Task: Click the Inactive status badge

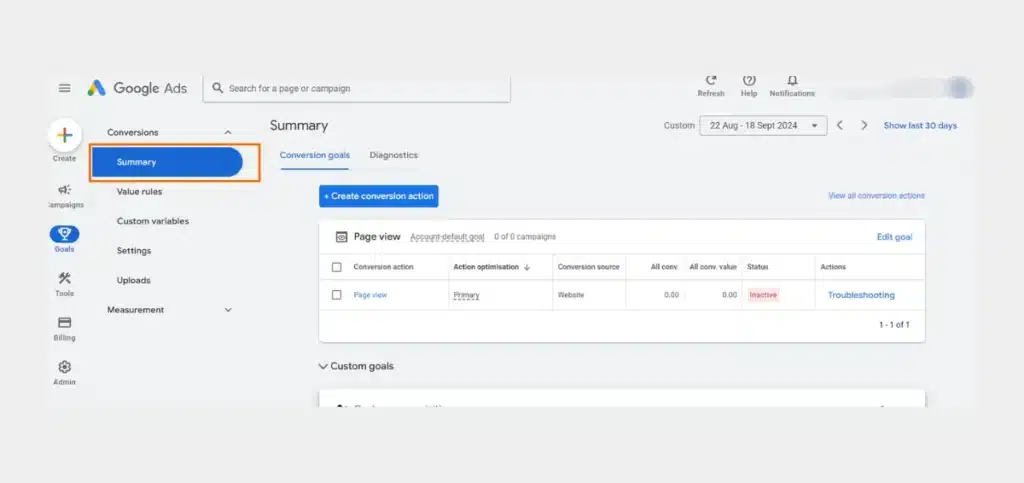Action: (x=763, y=295)
